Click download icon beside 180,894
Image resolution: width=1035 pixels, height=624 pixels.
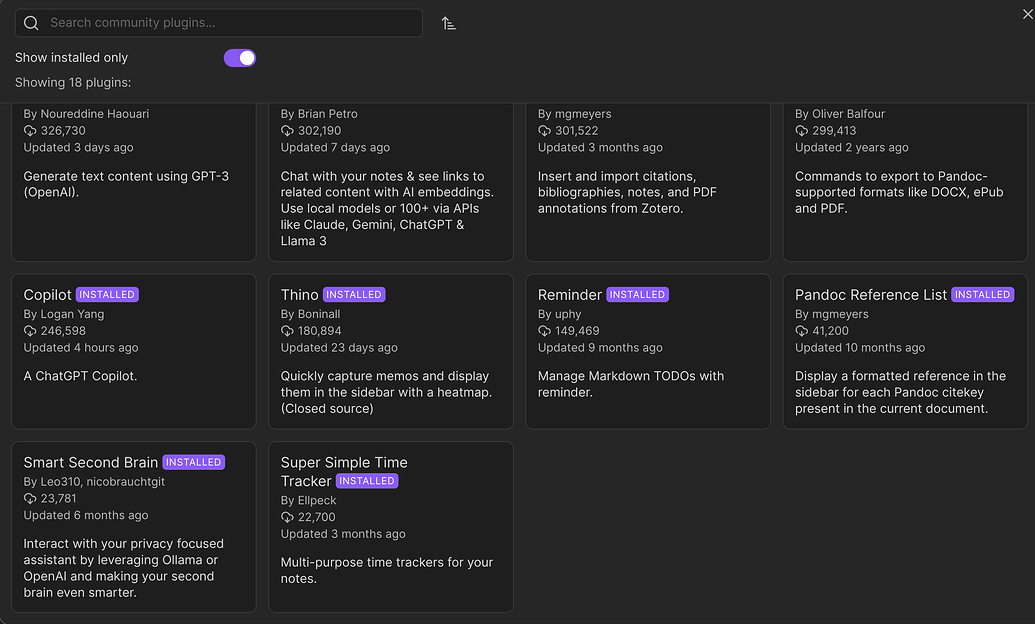(287, 331)
